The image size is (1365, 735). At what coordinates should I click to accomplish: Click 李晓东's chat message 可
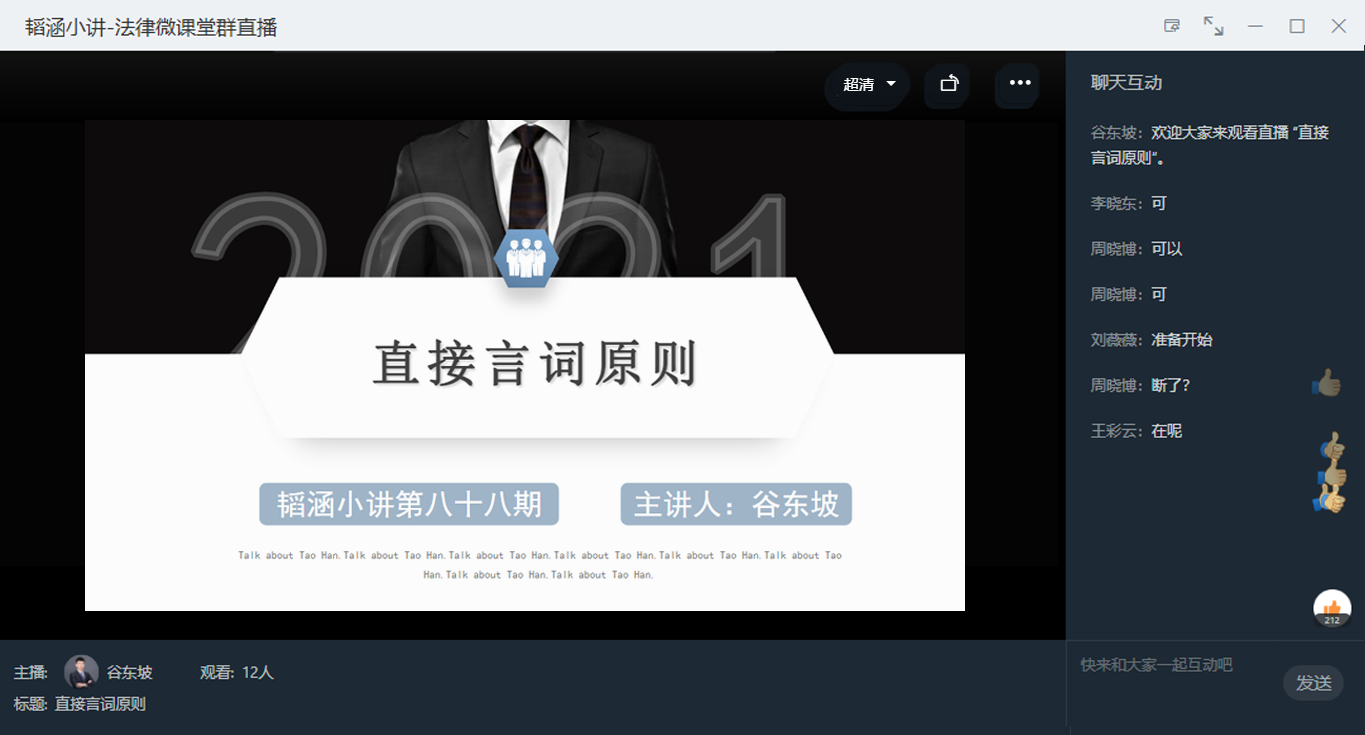(1129, 203)
